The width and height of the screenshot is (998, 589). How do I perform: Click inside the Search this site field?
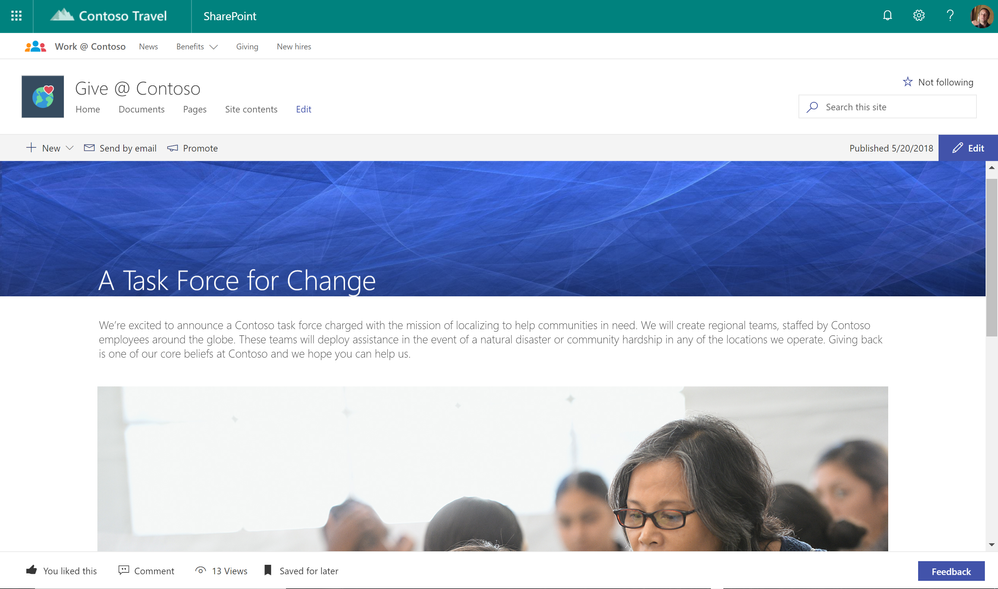[x=887, y=107]
